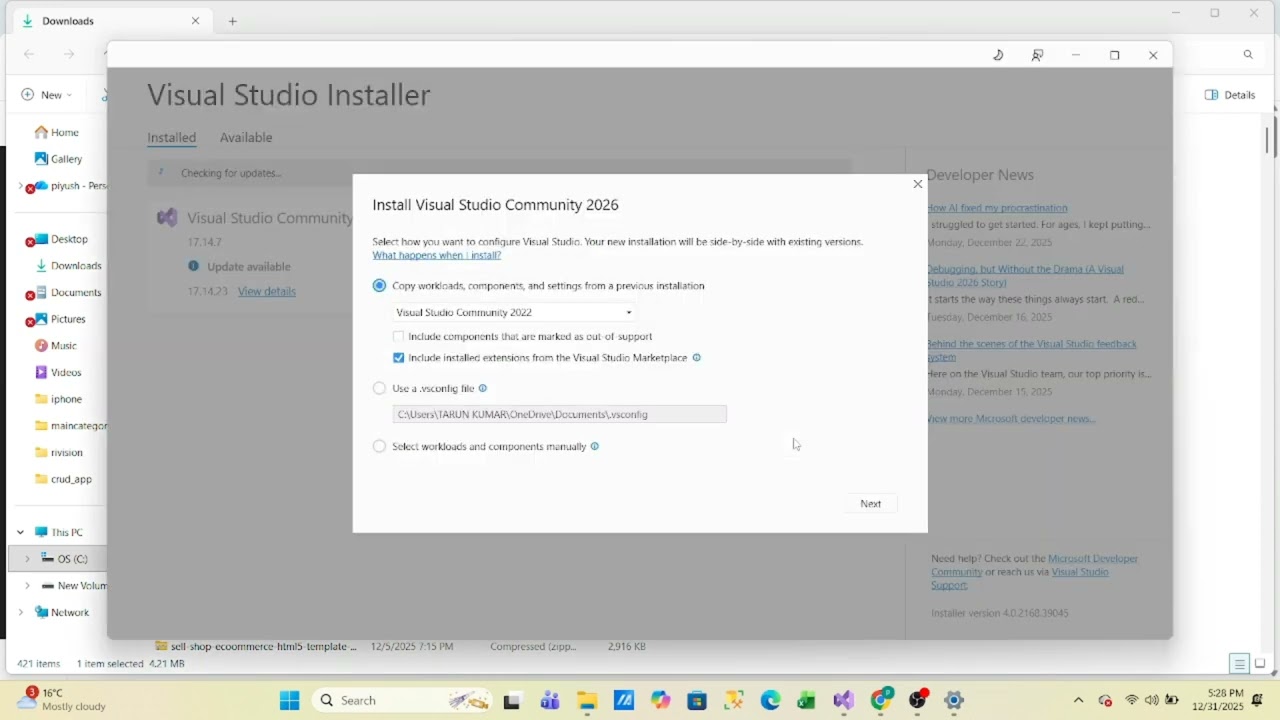Open Microsoft Edge from the taskbar
Screen dimensions: 1280x720
(x=770, y=701)
